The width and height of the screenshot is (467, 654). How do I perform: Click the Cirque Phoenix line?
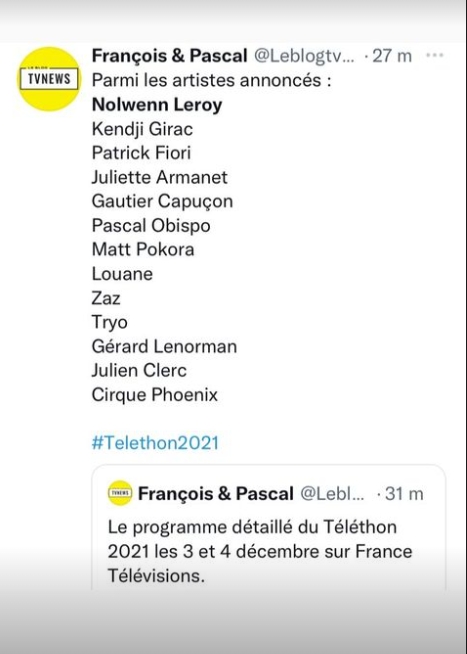point(155,395)
